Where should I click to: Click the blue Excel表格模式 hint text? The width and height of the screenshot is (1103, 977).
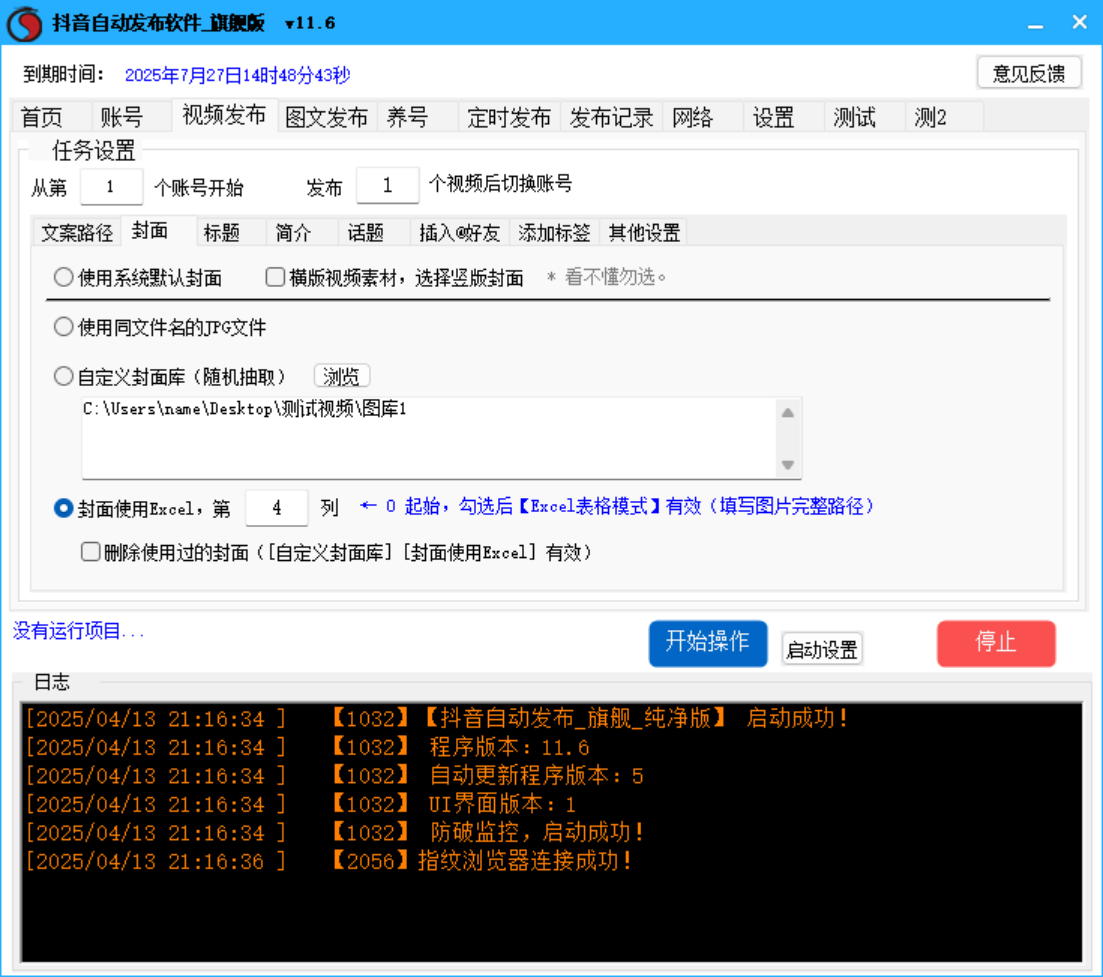[x=617, y=506]
